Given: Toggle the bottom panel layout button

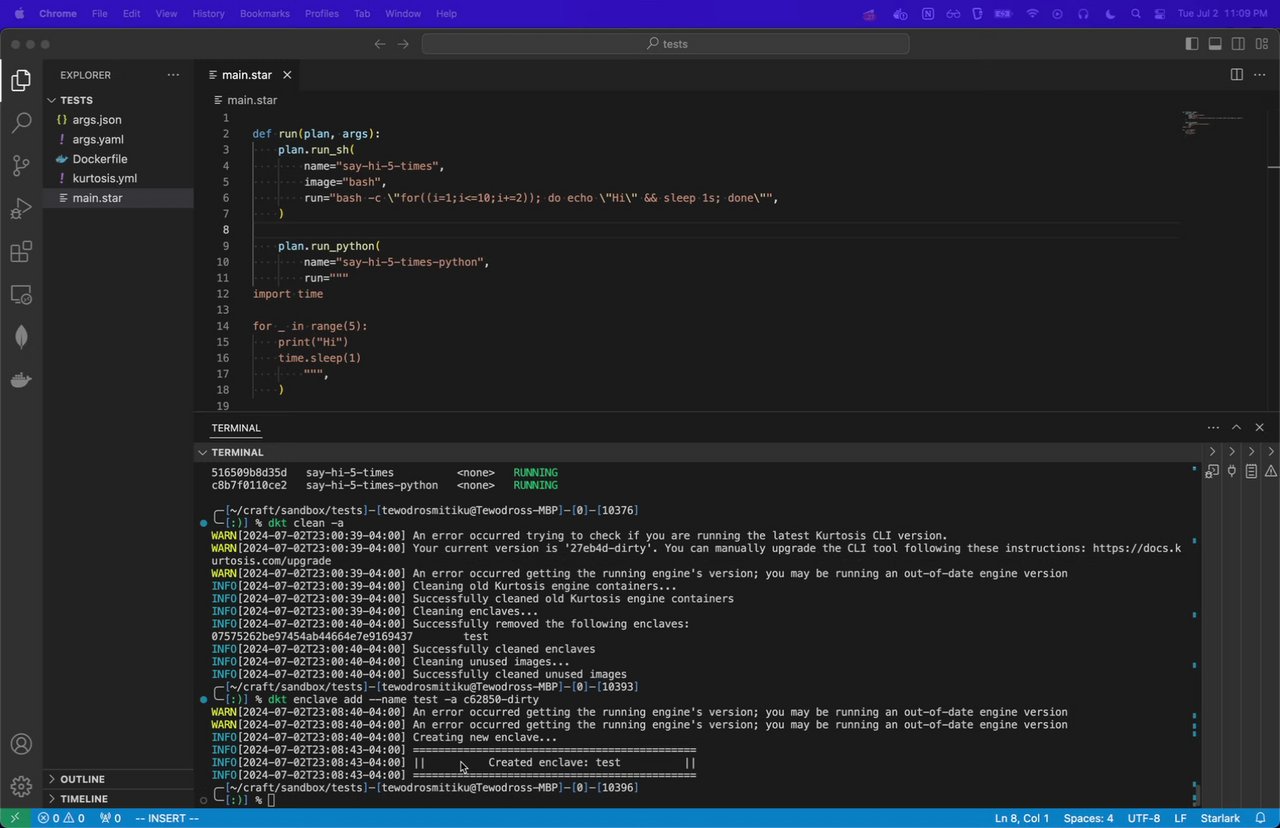Looking at the screenshot, I should 1215,44.
